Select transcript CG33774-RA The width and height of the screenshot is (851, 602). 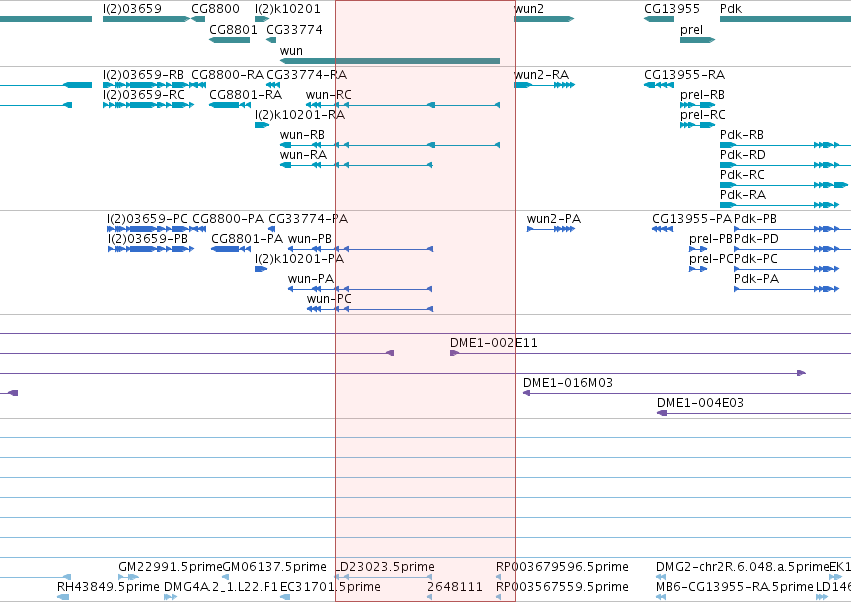tap(307, 75)
